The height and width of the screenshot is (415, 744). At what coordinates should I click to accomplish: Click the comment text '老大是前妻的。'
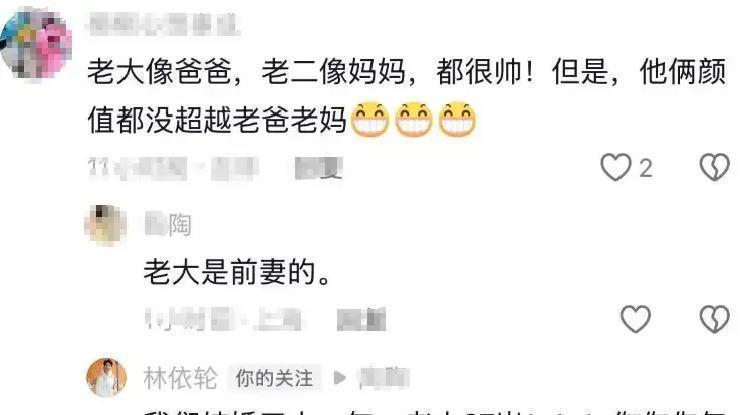(237, 272)
